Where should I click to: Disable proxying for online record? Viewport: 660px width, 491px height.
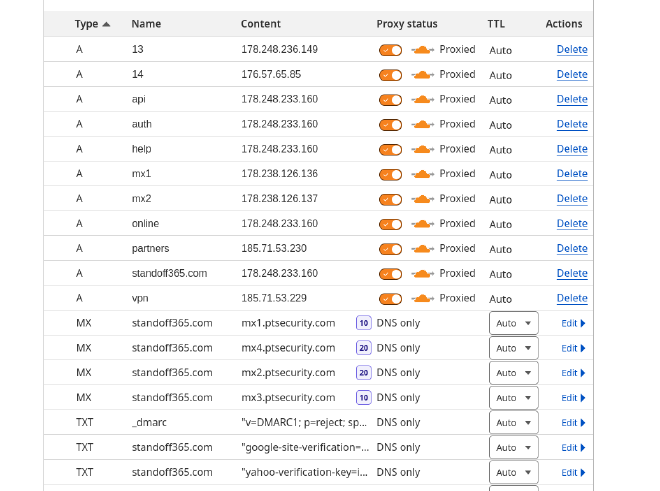(390, 224)
